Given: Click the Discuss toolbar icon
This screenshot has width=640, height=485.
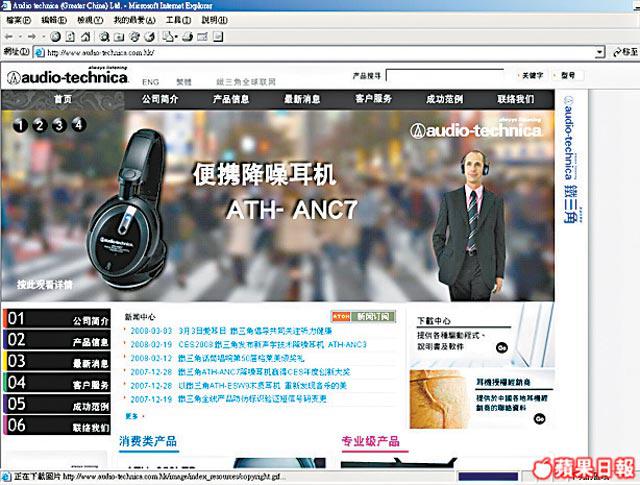Looking at the screenshot, I should [218, 37].
